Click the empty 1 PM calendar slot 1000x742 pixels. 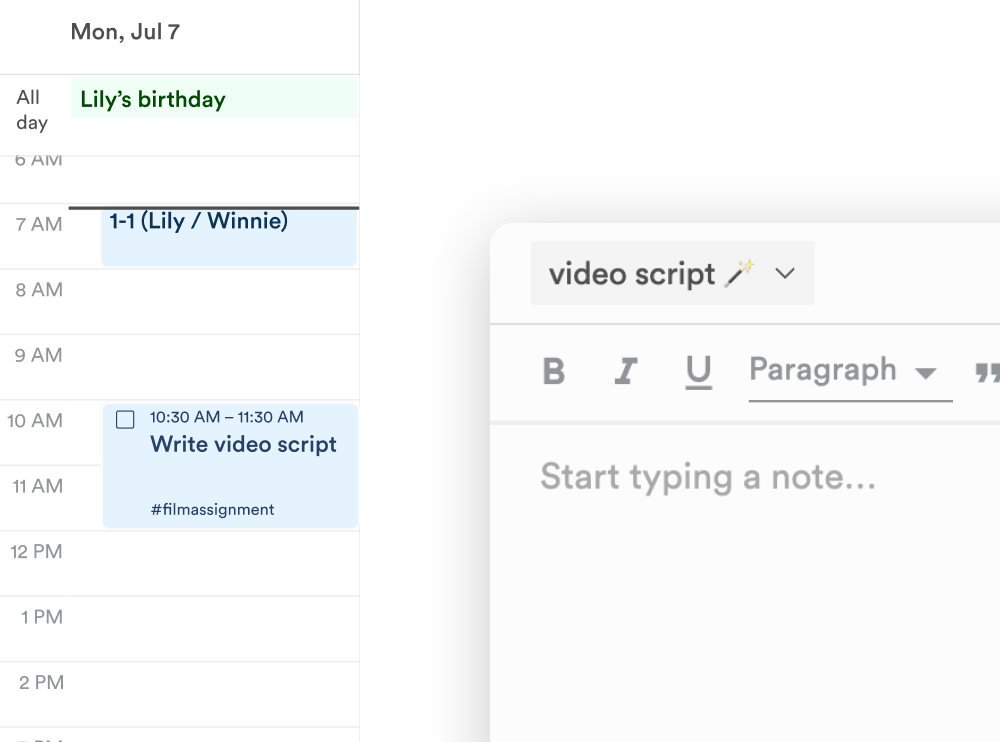coord(214,629)
